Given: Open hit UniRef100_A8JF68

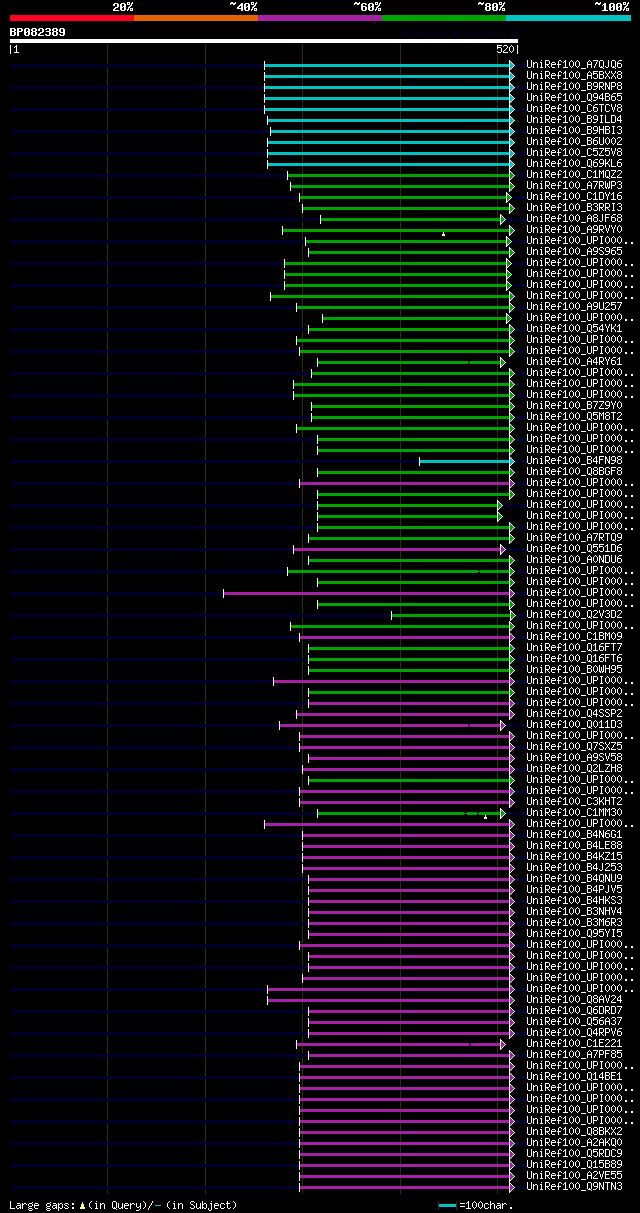Looking at the screenshot, I should click(x=574, y=218).
